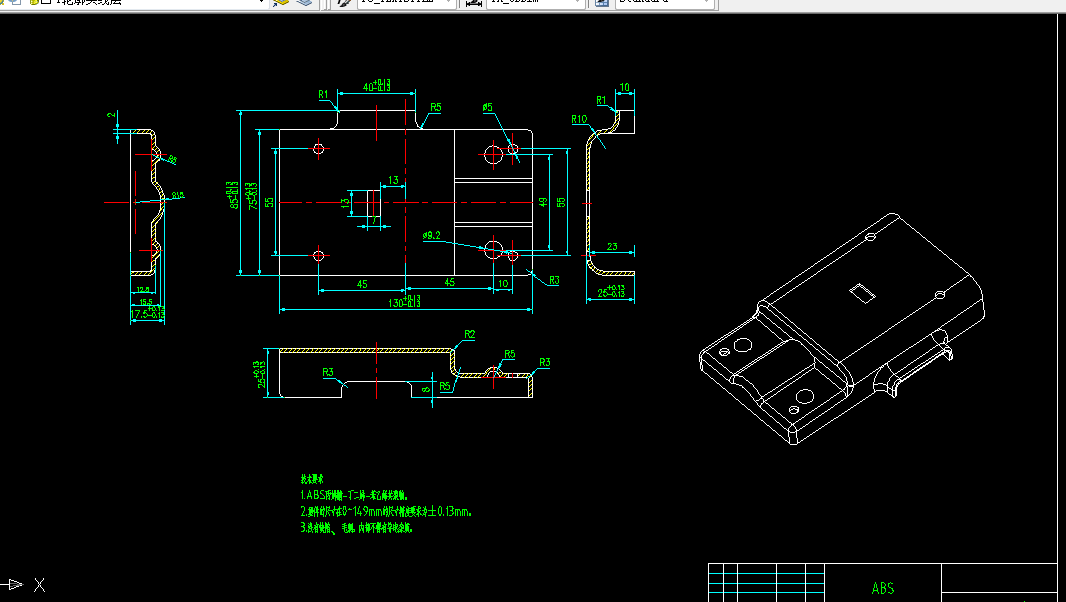The image size is (1066, 602).
Task: Click the rectangular slot in the top view
Action: pos(375,202)
